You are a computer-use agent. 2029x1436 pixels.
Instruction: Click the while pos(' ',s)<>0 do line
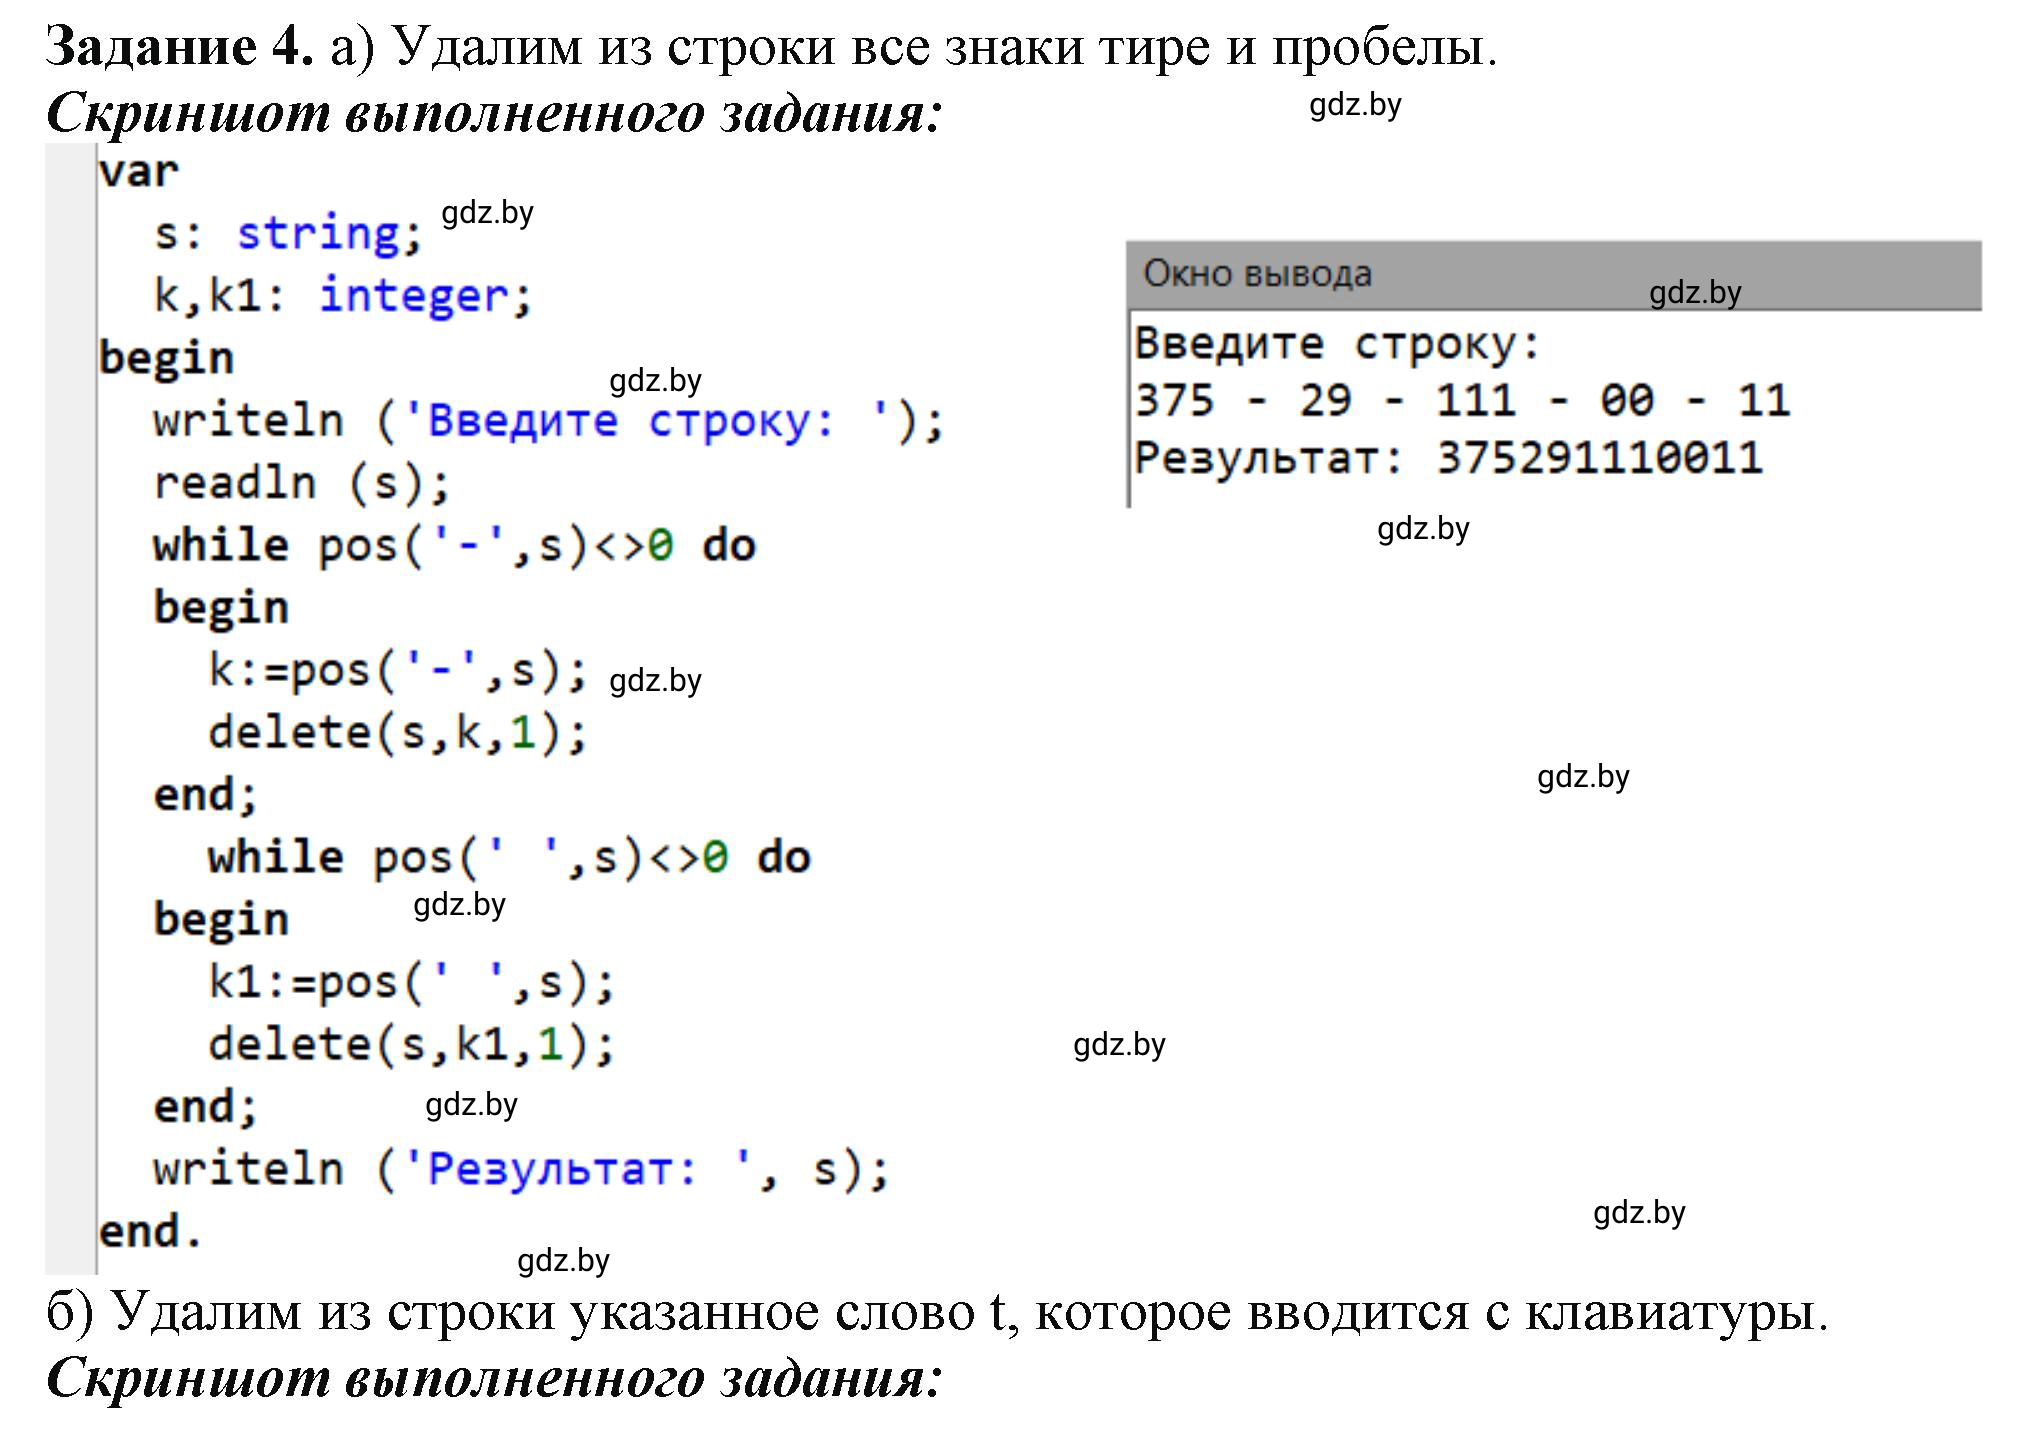pos(509,857)
